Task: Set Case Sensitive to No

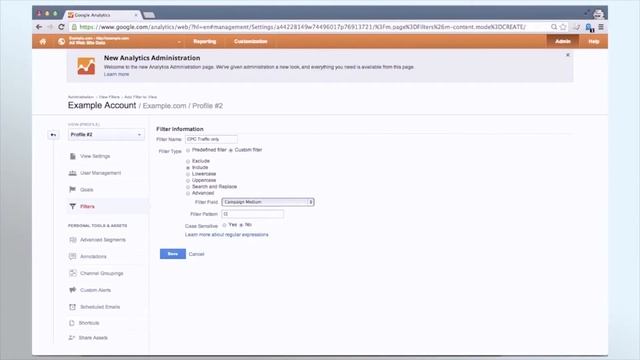Action: [241, 225]
